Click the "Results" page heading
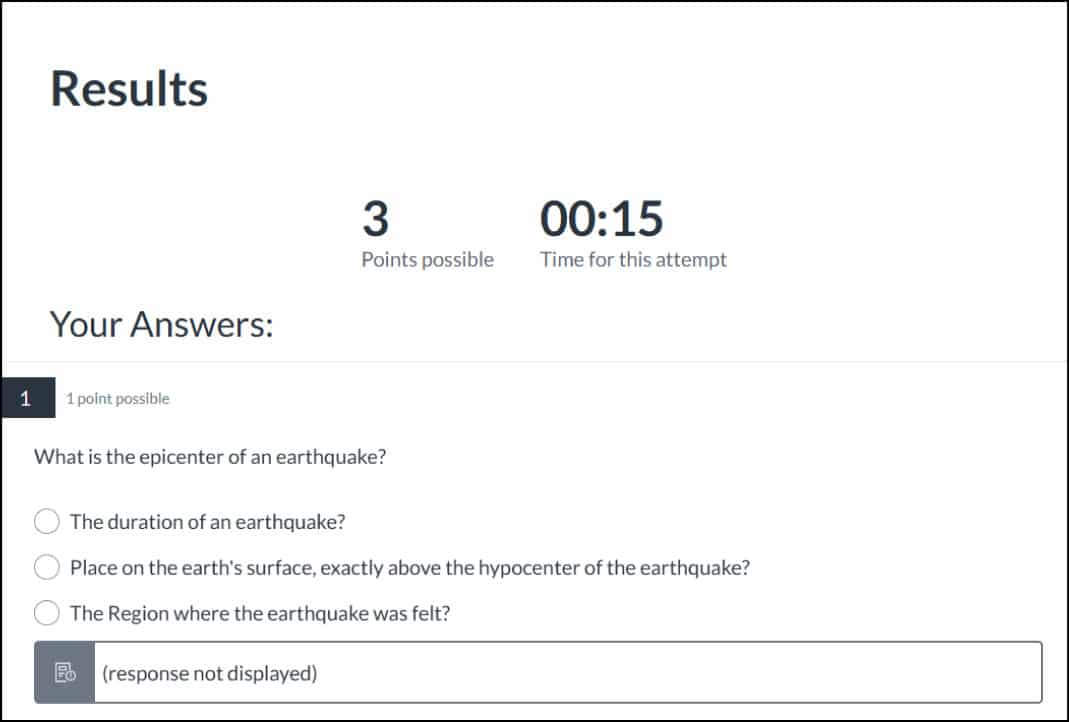The width and height of the screenshot is (1069, 722). coord(129,89)
